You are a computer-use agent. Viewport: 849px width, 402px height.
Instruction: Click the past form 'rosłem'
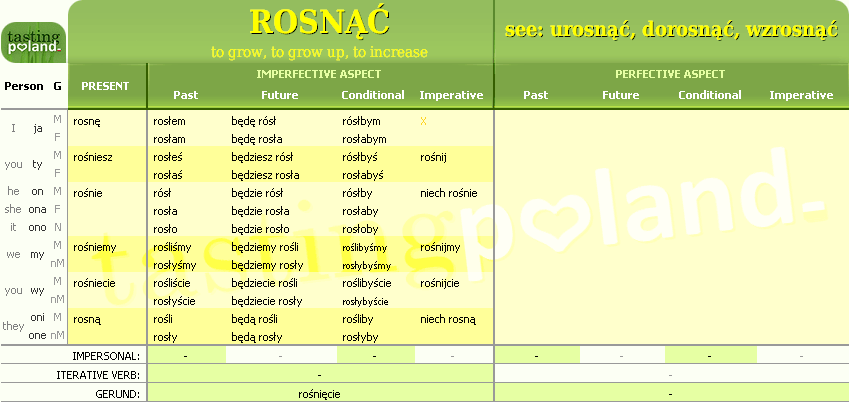click(169, 121)
